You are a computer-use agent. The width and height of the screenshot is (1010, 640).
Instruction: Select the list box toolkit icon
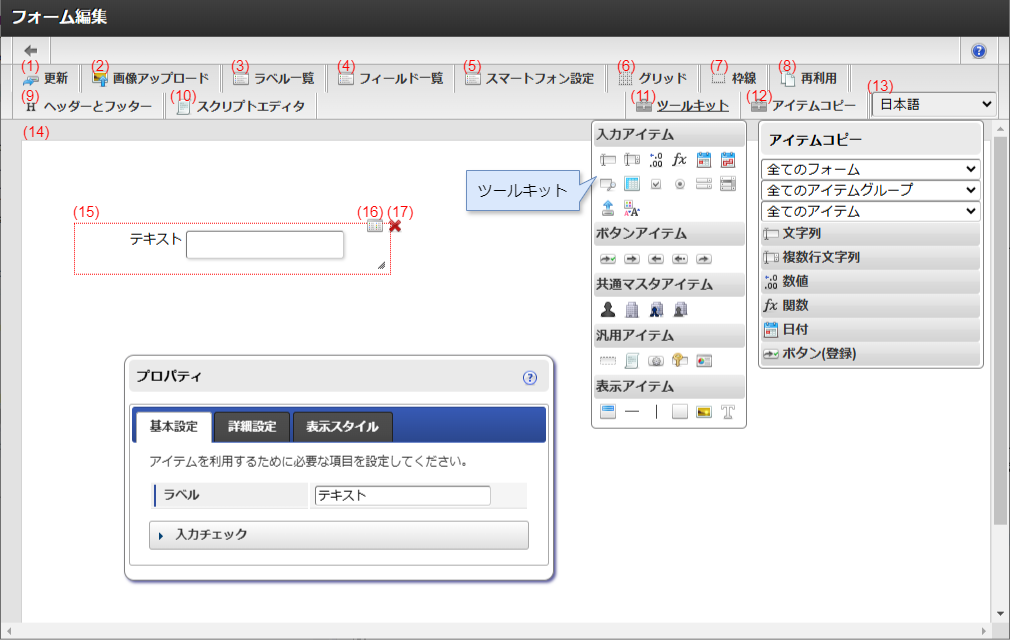pyautogui.click(x=728, y=184)
